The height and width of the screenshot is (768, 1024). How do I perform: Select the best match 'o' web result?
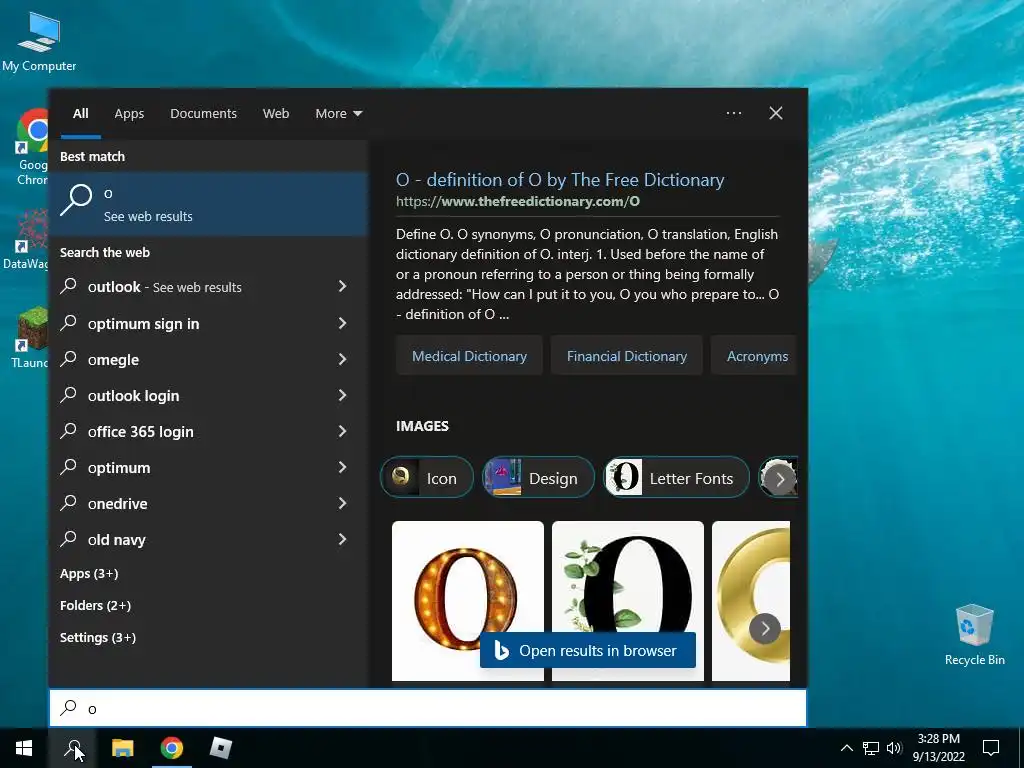pyautogui.click(x=209, y=204)
